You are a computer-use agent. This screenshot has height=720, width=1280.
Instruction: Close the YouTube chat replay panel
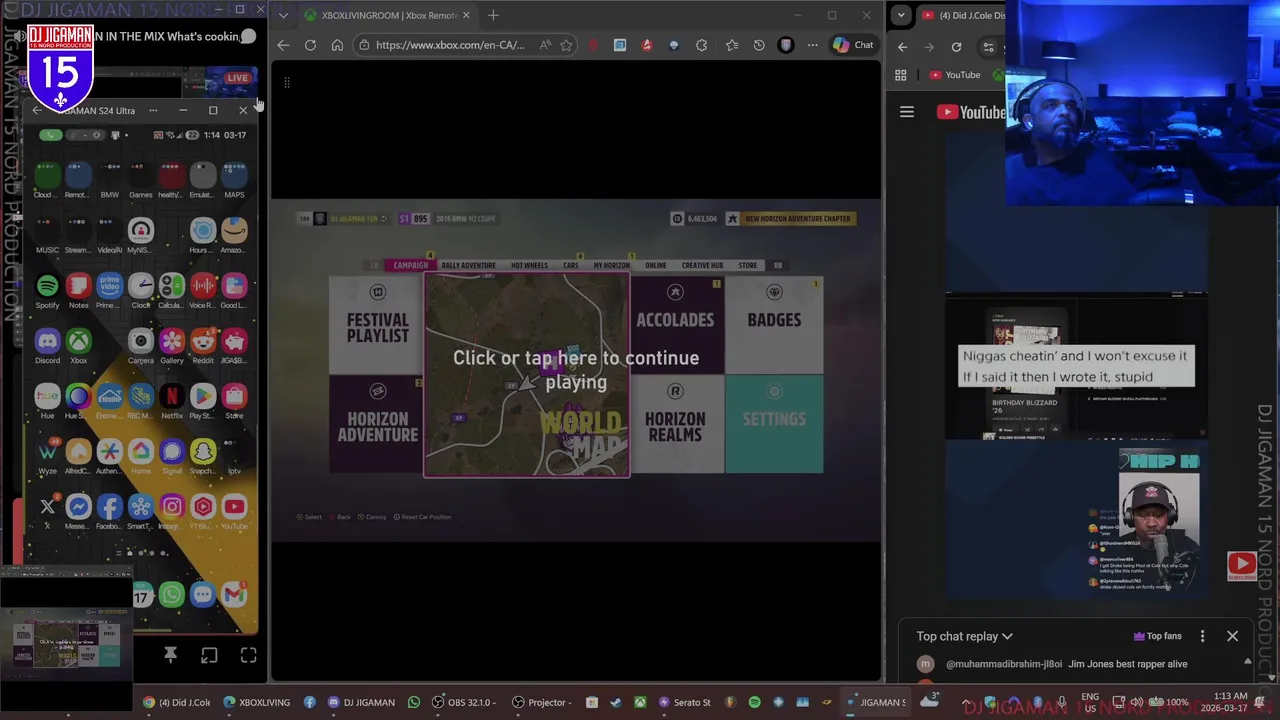[x=1232, y=636]
